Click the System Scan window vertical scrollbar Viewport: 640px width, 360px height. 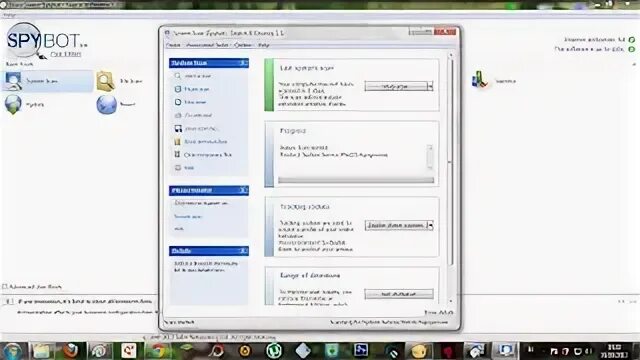tap(451, 163)
